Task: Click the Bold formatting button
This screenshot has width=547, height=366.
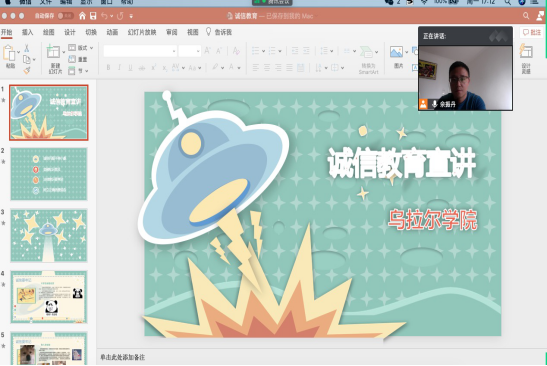Action: [108, 67]
